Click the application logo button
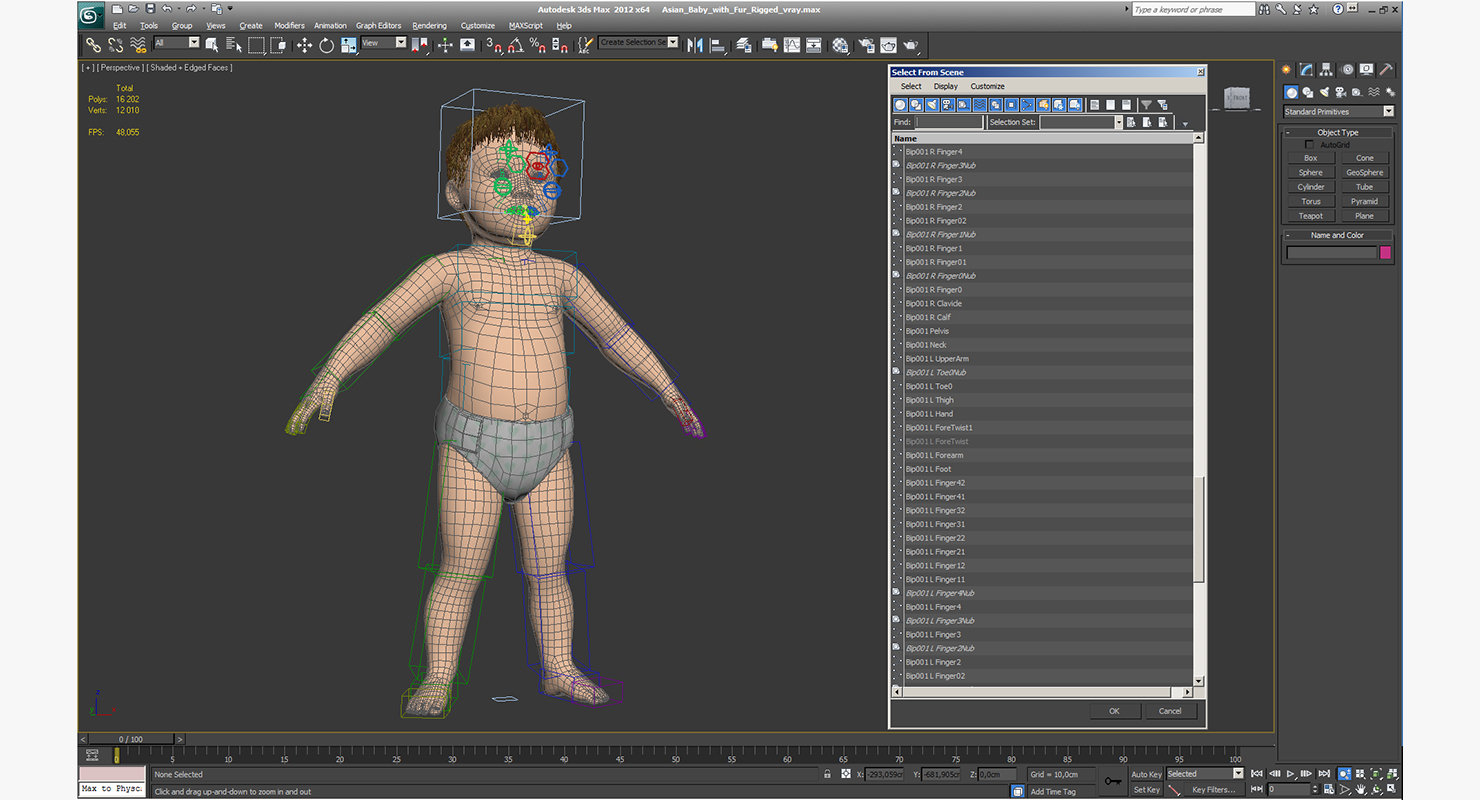Image resolution: width=1480 pixels, height=800 pixels. (x=91, y=16)
